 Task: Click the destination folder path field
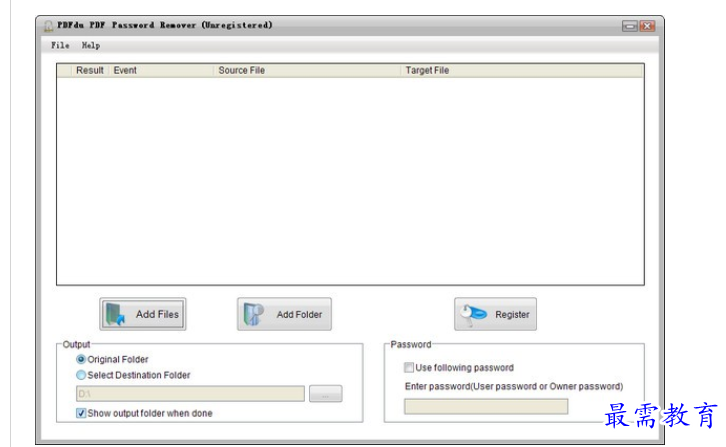[x=190, y=394]
